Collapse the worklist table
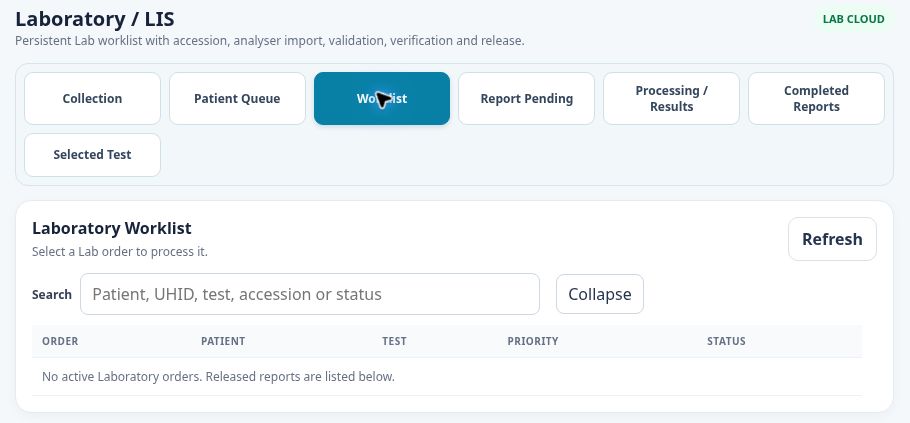 coord(600,294)
